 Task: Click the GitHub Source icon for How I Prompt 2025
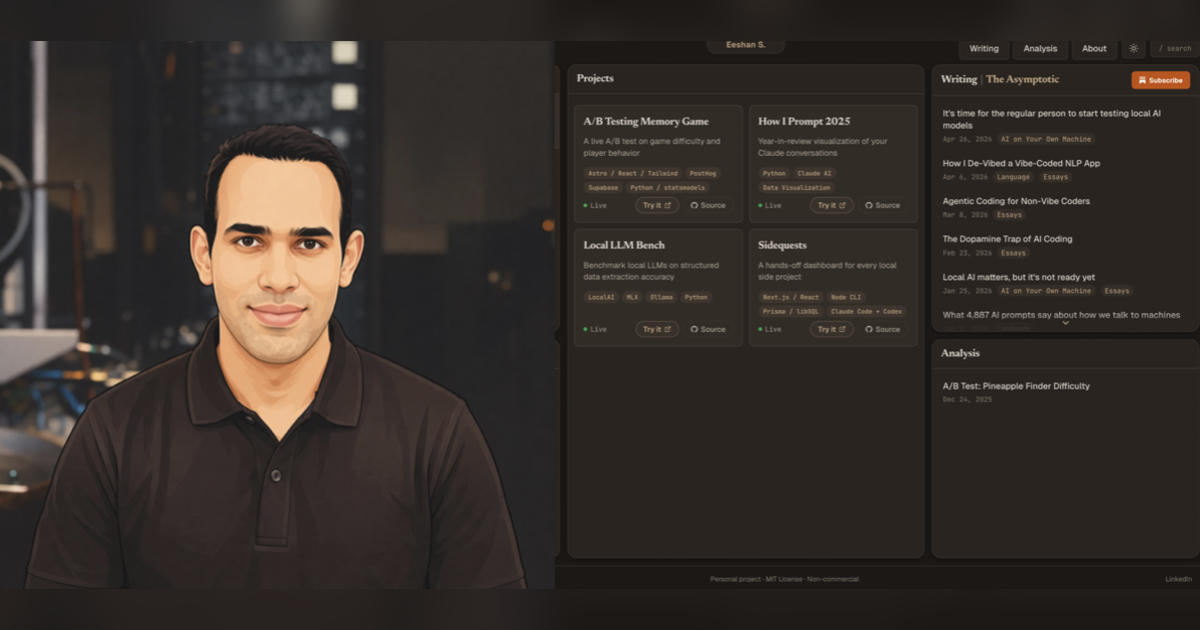[869, 205]
